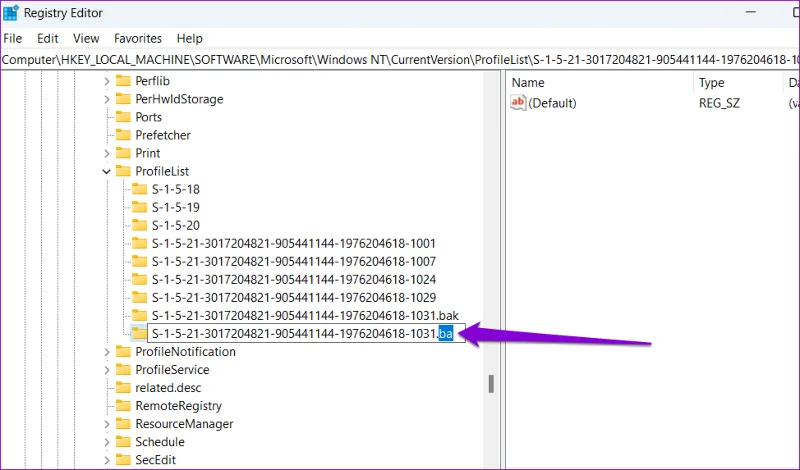Open the View menu
The image size is (800, 470).
pyautogui.click(x=86, y=38)
